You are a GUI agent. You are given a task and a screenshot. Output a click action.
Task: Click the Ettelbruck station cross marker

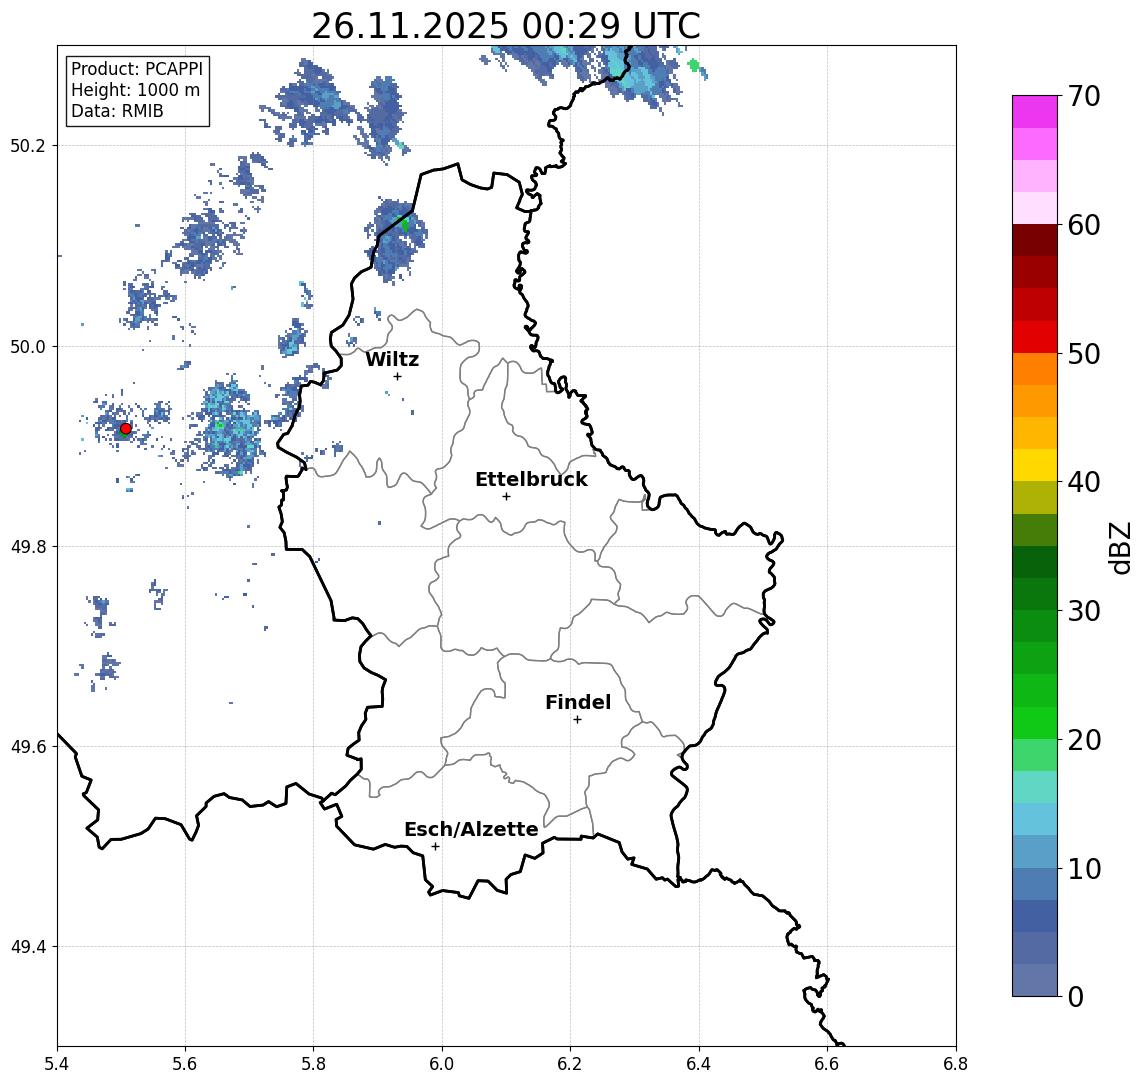pyautogui.click(x=506, y=497)
